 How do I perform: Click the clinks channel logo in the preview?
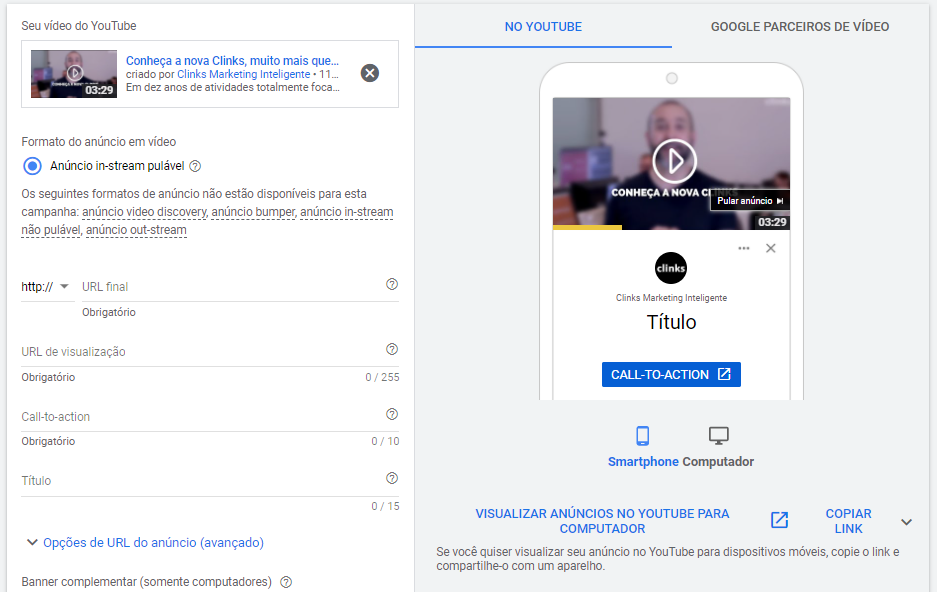coord(670,268)
